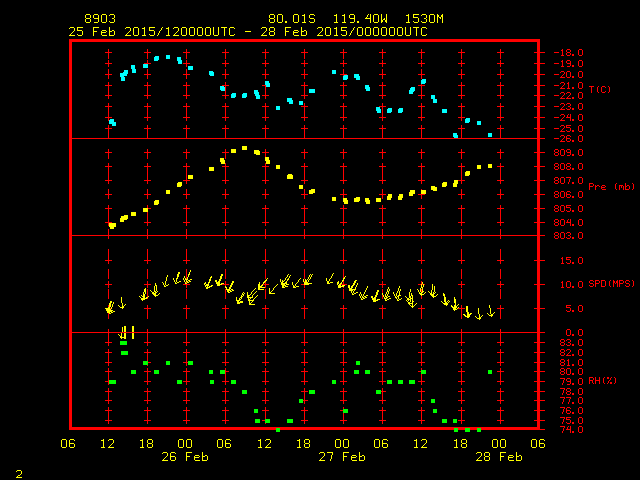Click the 78.0 humidity tick value

point(571,392)
